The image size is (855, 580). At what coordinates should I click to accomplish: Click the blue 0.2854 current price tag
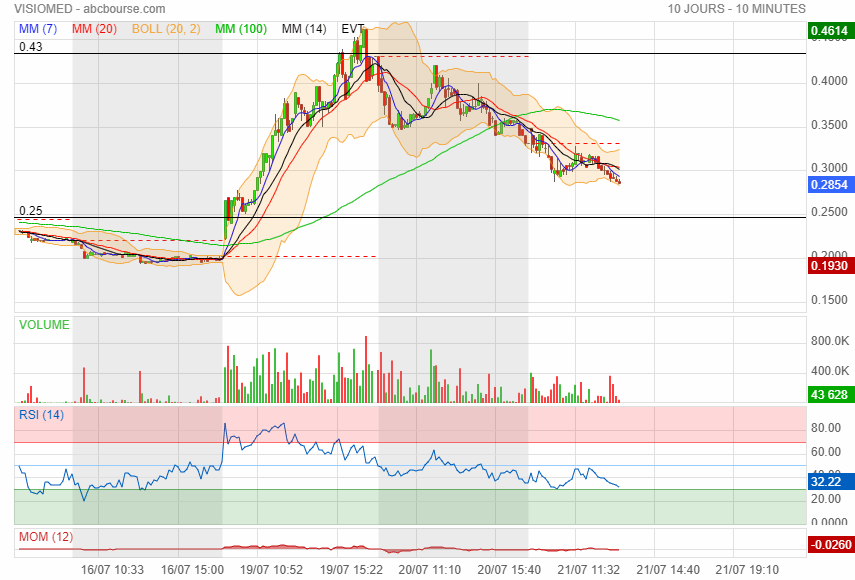pyautogui.click(x=830, y=185)
